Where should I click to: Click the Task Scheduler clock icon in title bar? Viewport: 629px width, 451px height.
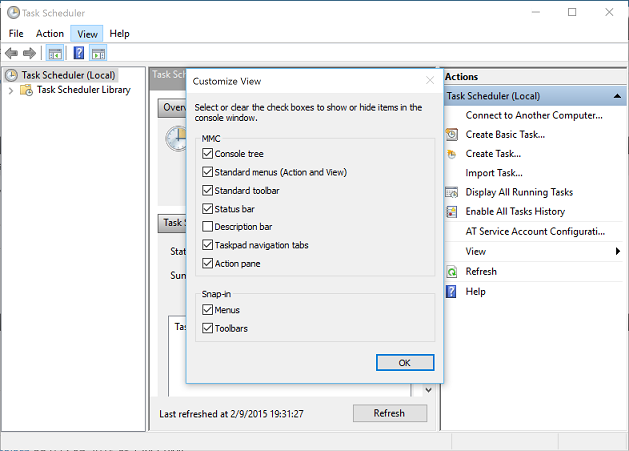point(13,12)
